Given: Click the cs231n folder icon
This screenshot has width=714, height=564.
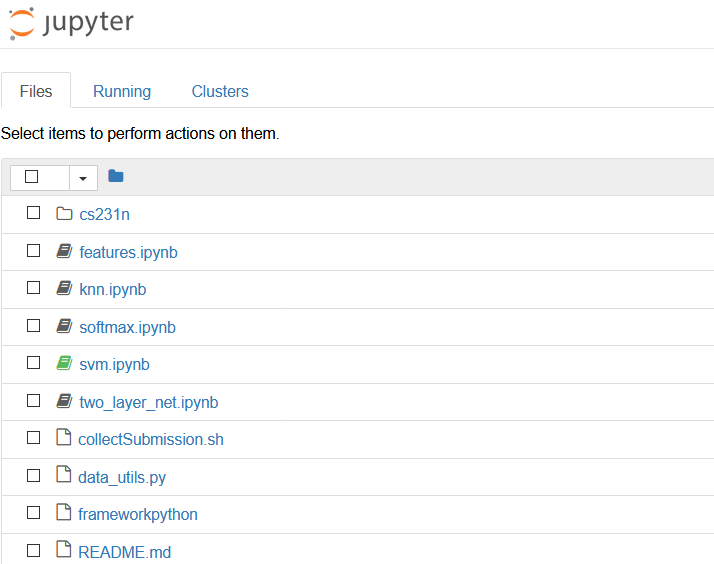Looking at the screenshot, I should [65, 214].
